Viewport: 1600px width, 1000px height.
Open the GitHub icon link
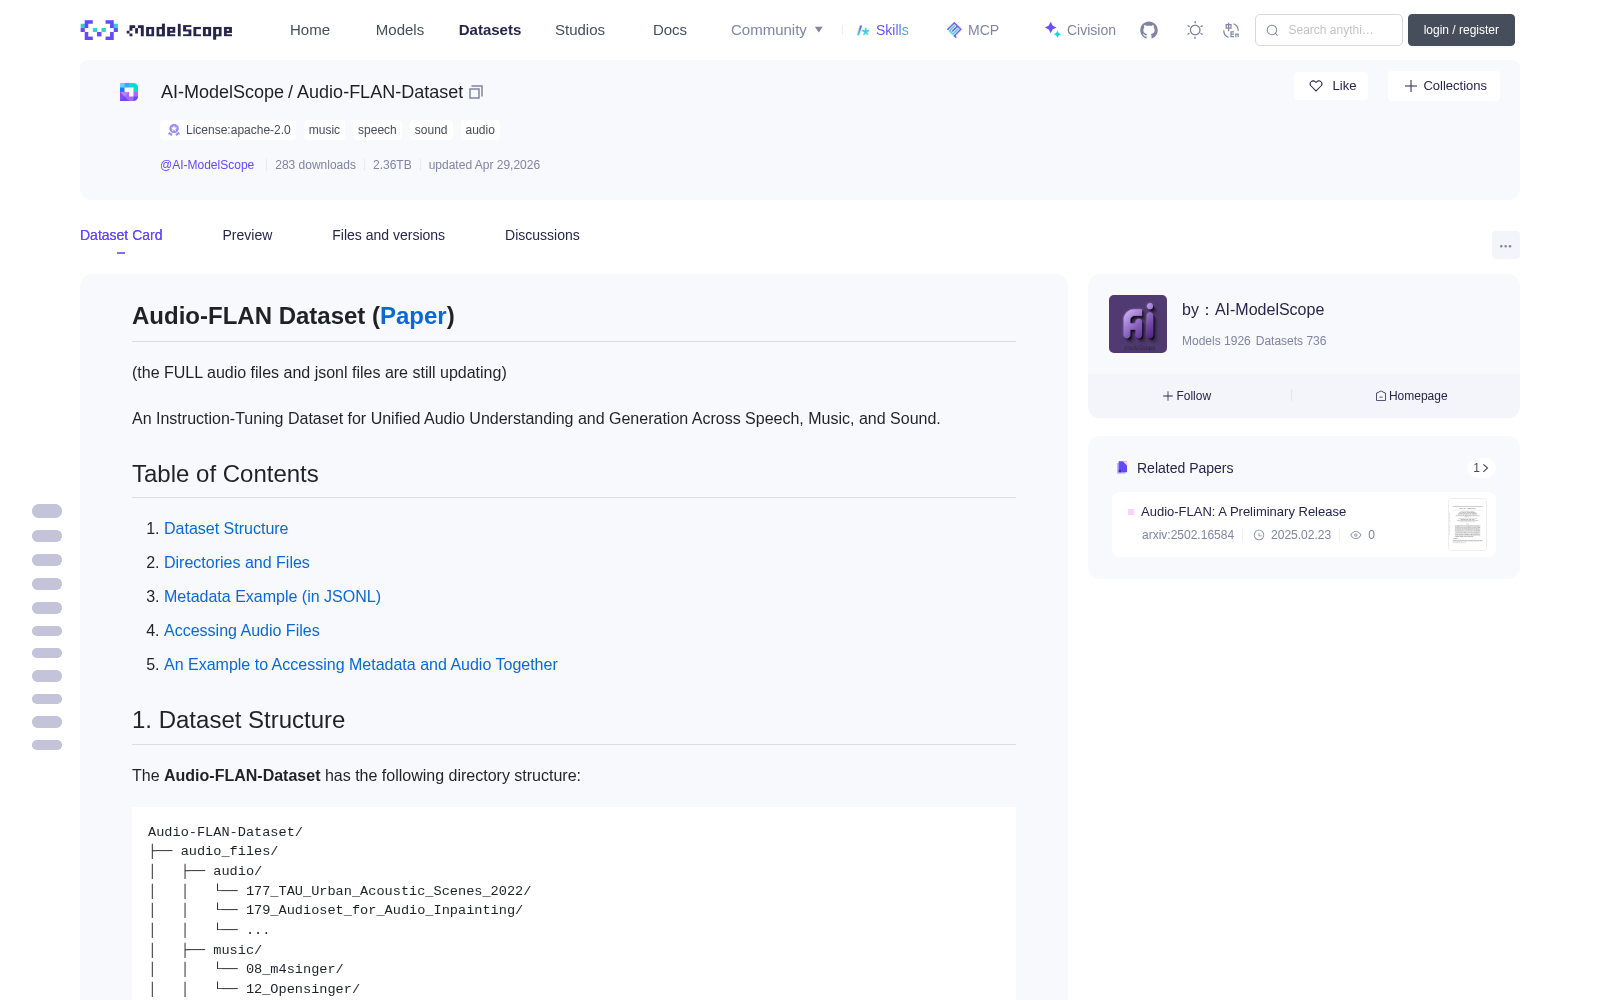1149,30
